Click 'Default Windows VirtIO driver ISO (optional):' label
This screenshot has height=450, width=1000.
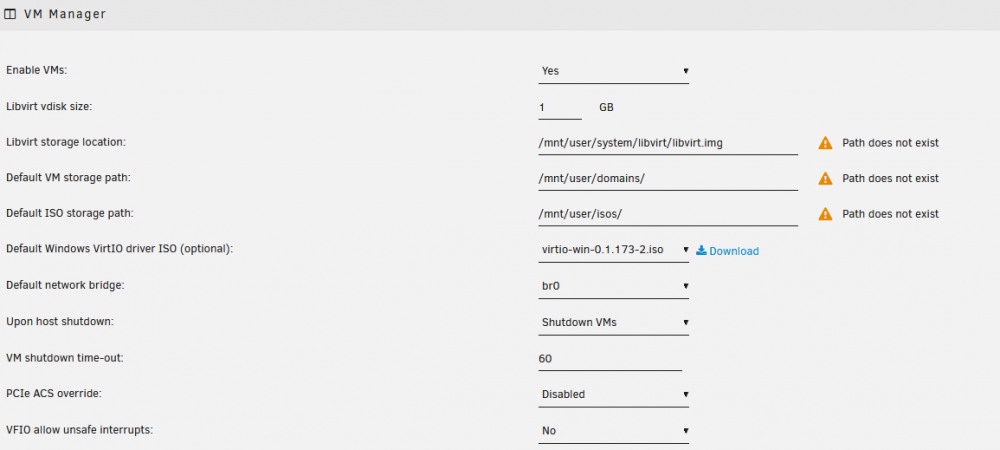tap(120, 249)
